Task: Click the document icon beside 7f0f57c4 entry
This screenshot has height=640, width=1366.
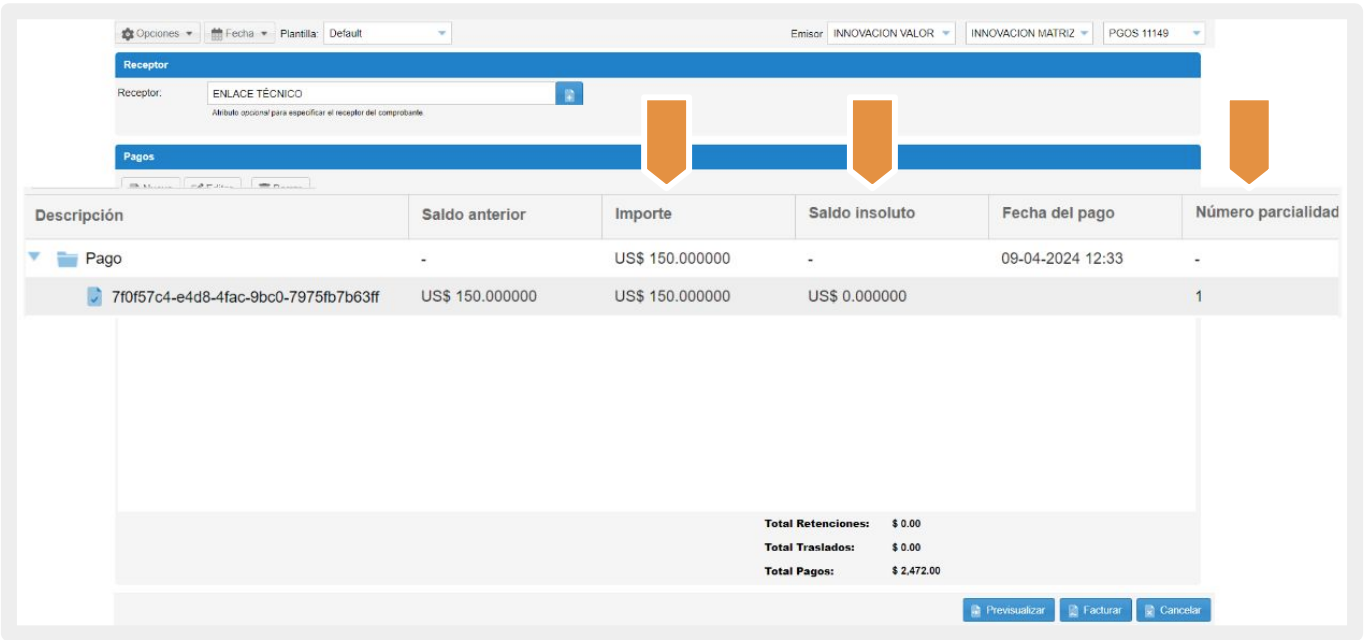Action: (95, 297)
